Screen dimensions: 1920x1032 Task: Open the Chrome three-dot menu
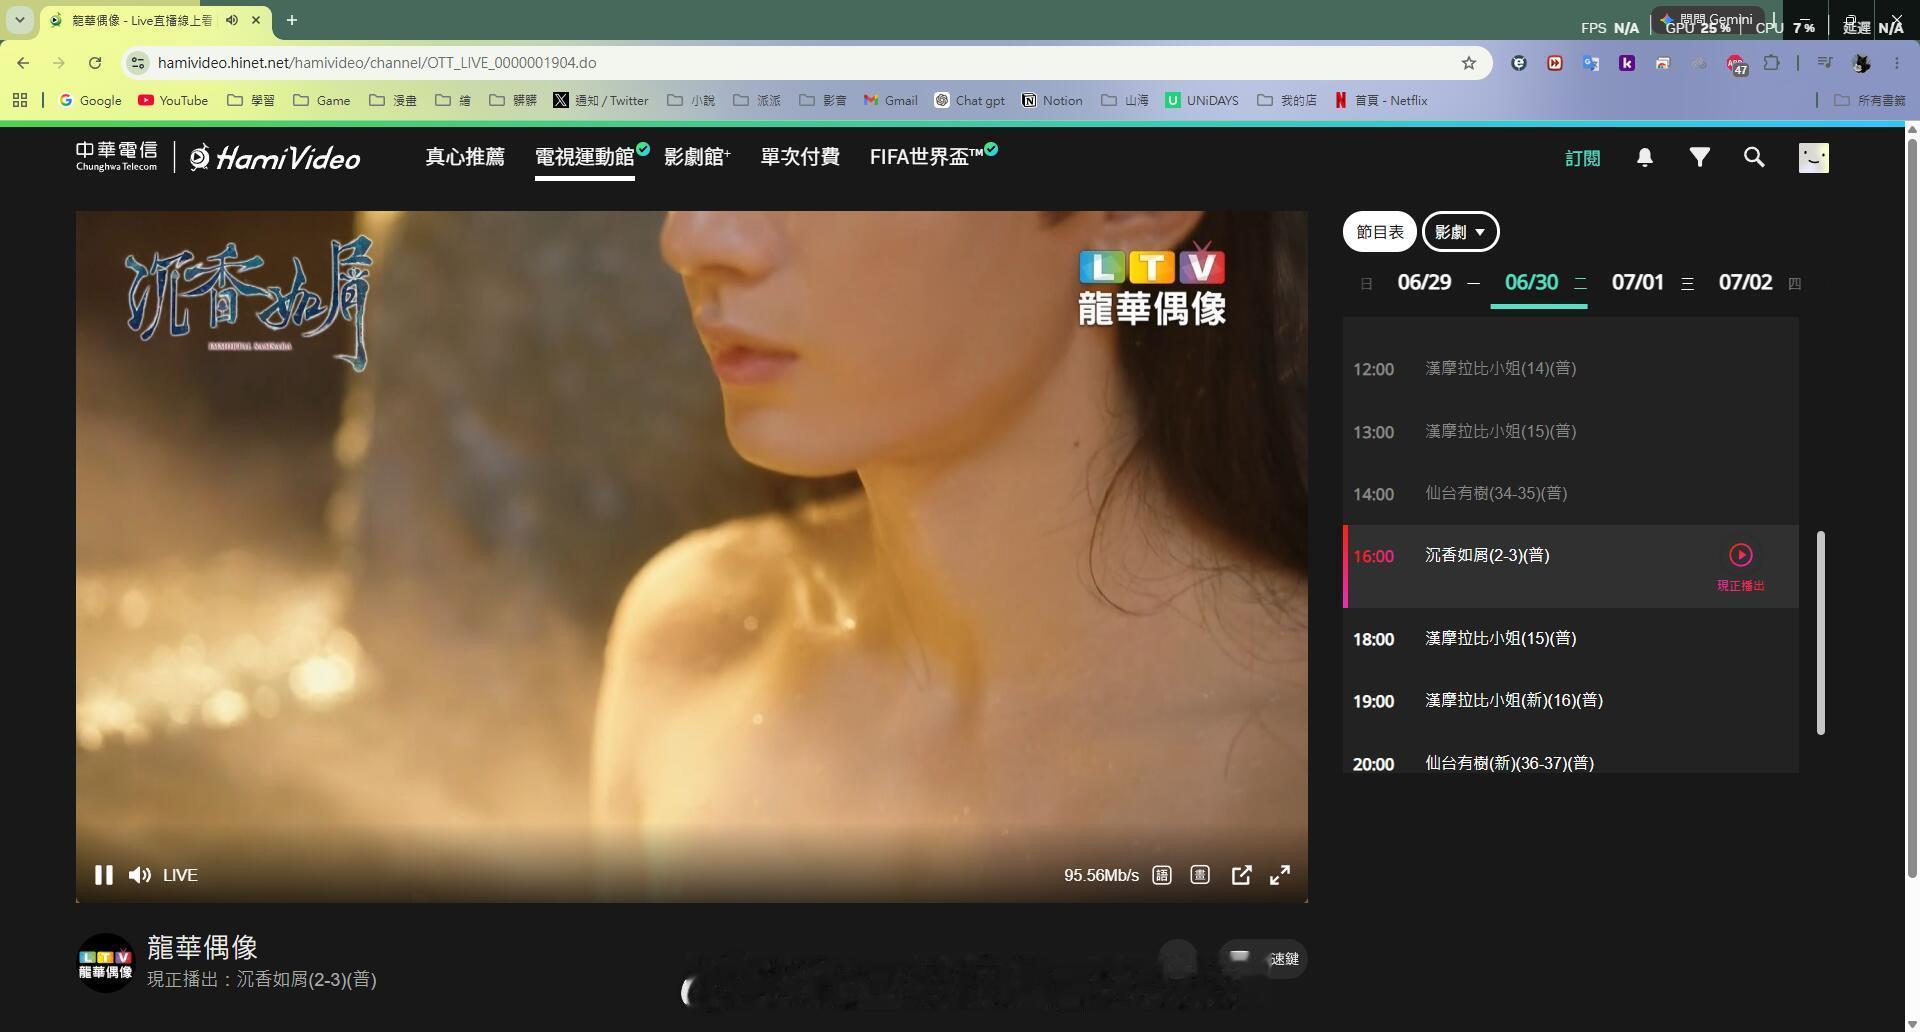[x=1896, y=63]
